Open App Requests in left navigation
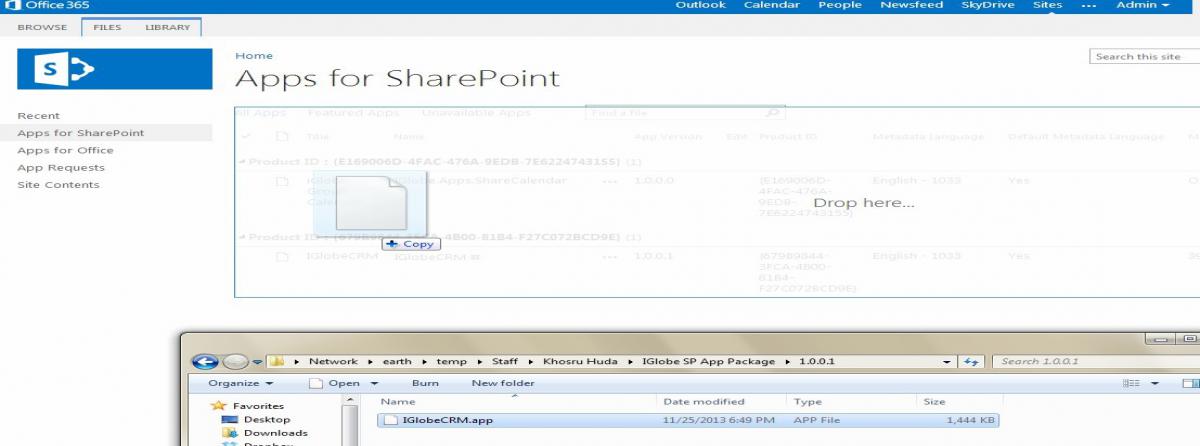This screenshot has height=446, width=1200. tap(61, 168)
